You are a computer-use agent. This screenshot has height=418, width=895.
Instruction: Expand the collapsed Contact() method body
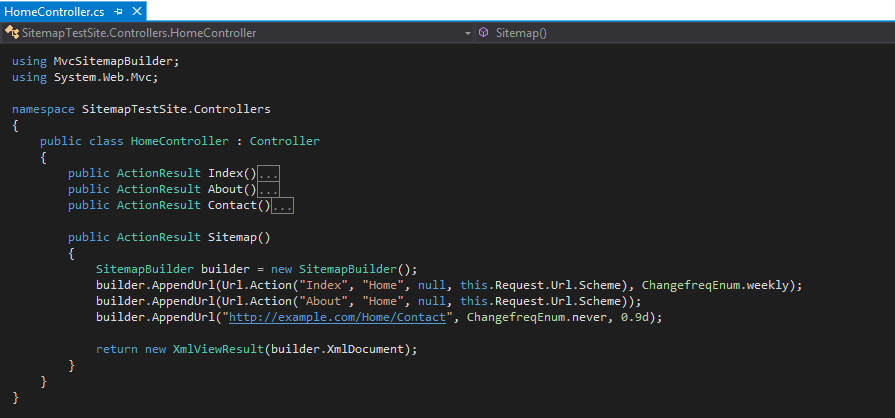282,206
